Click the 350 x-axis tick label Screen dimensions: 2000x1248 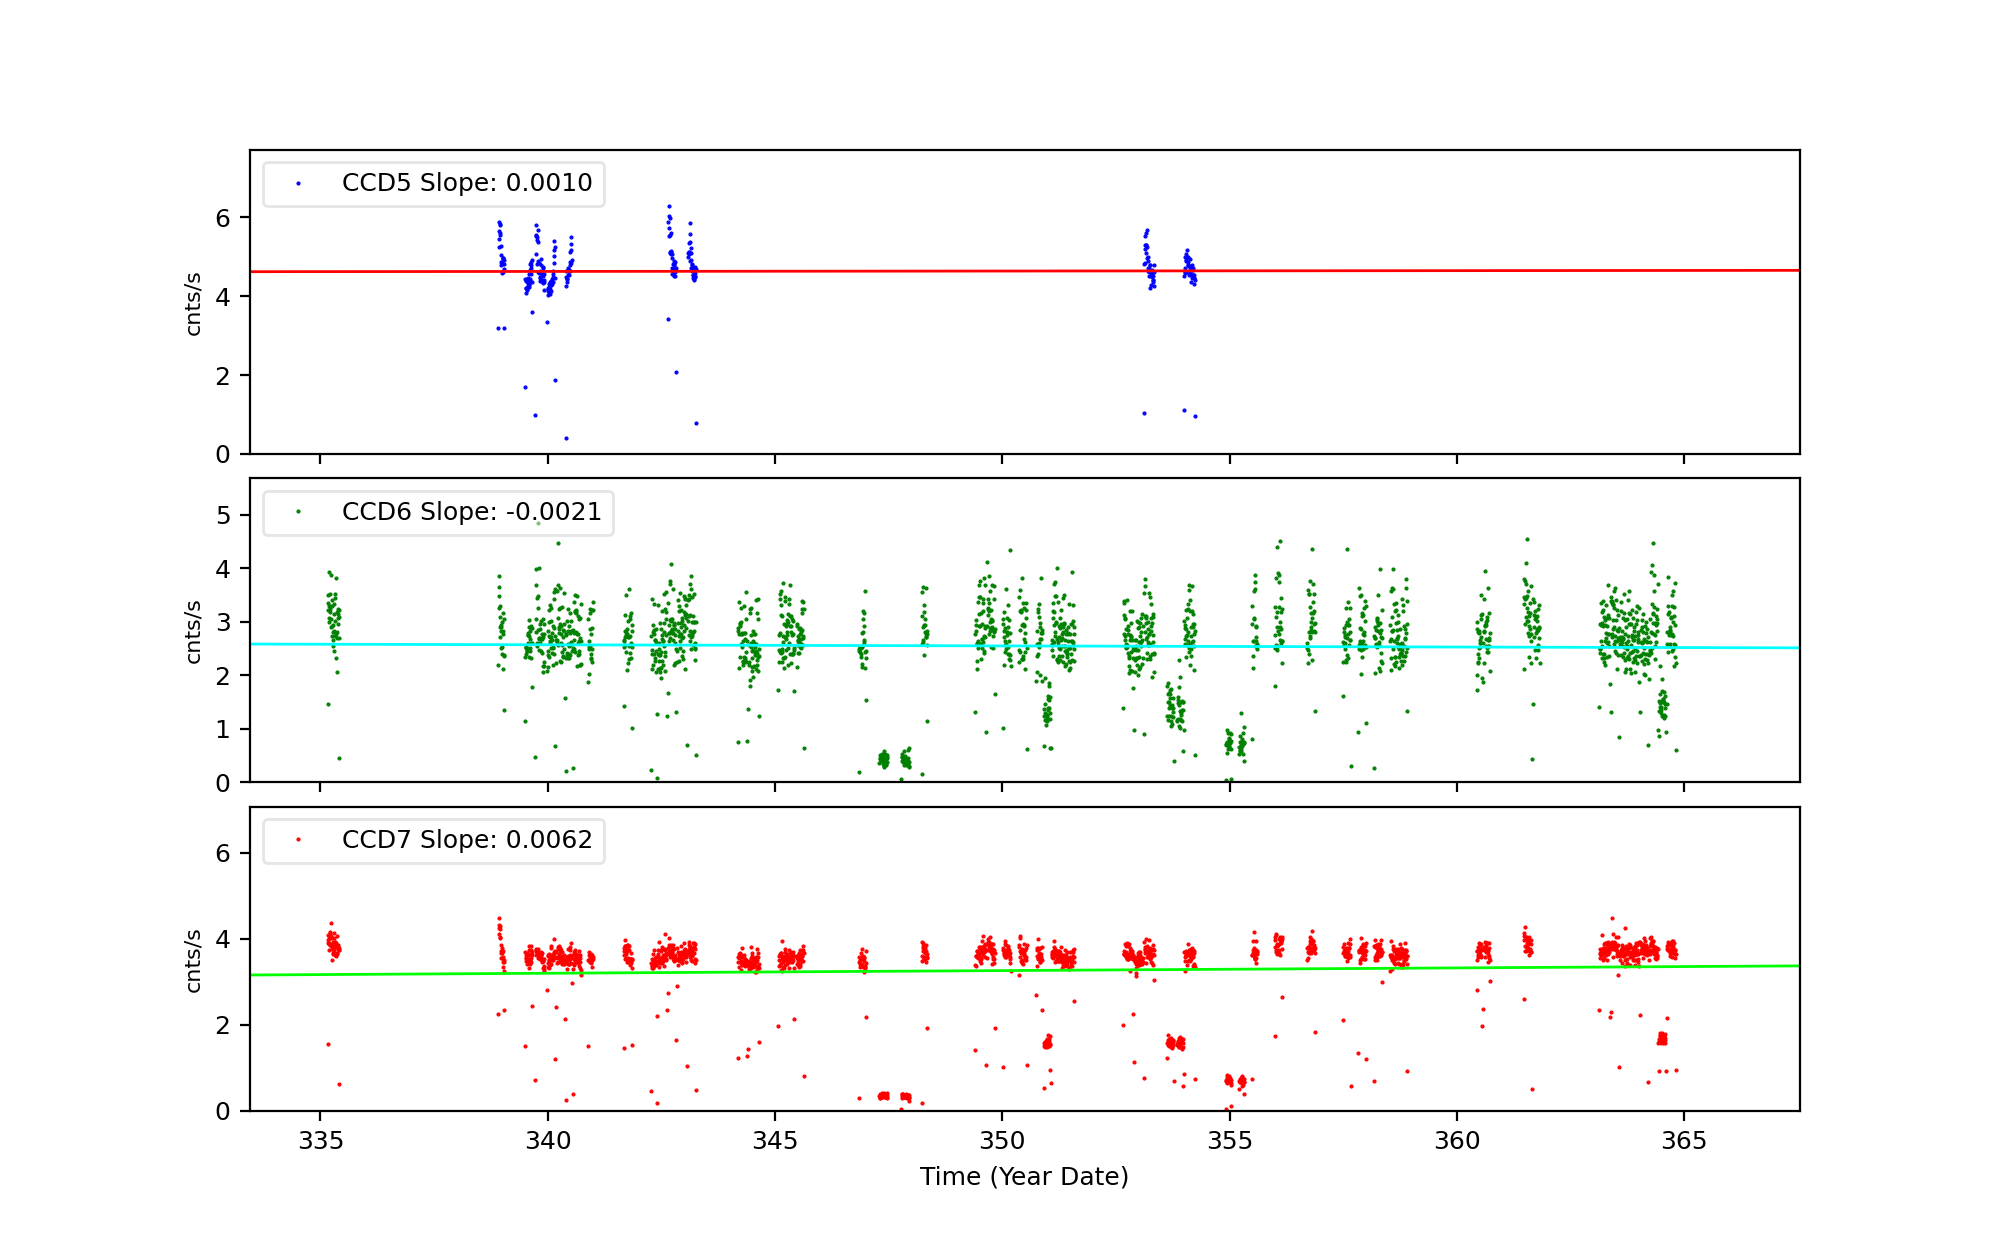1002,1142
